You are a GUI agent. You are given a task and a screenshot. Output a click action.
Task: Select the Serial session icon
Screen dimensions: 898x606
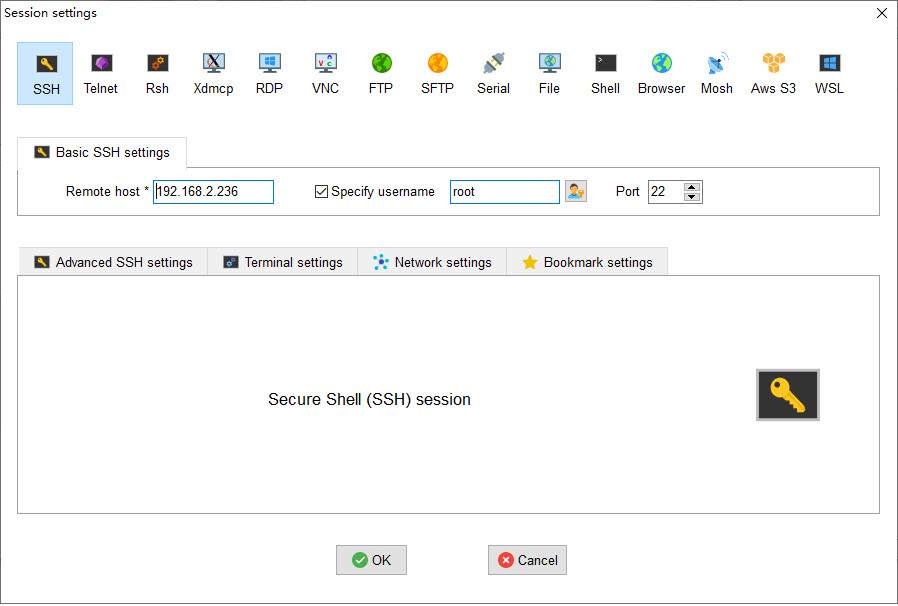pyautogui.click(x=493, y=73)
